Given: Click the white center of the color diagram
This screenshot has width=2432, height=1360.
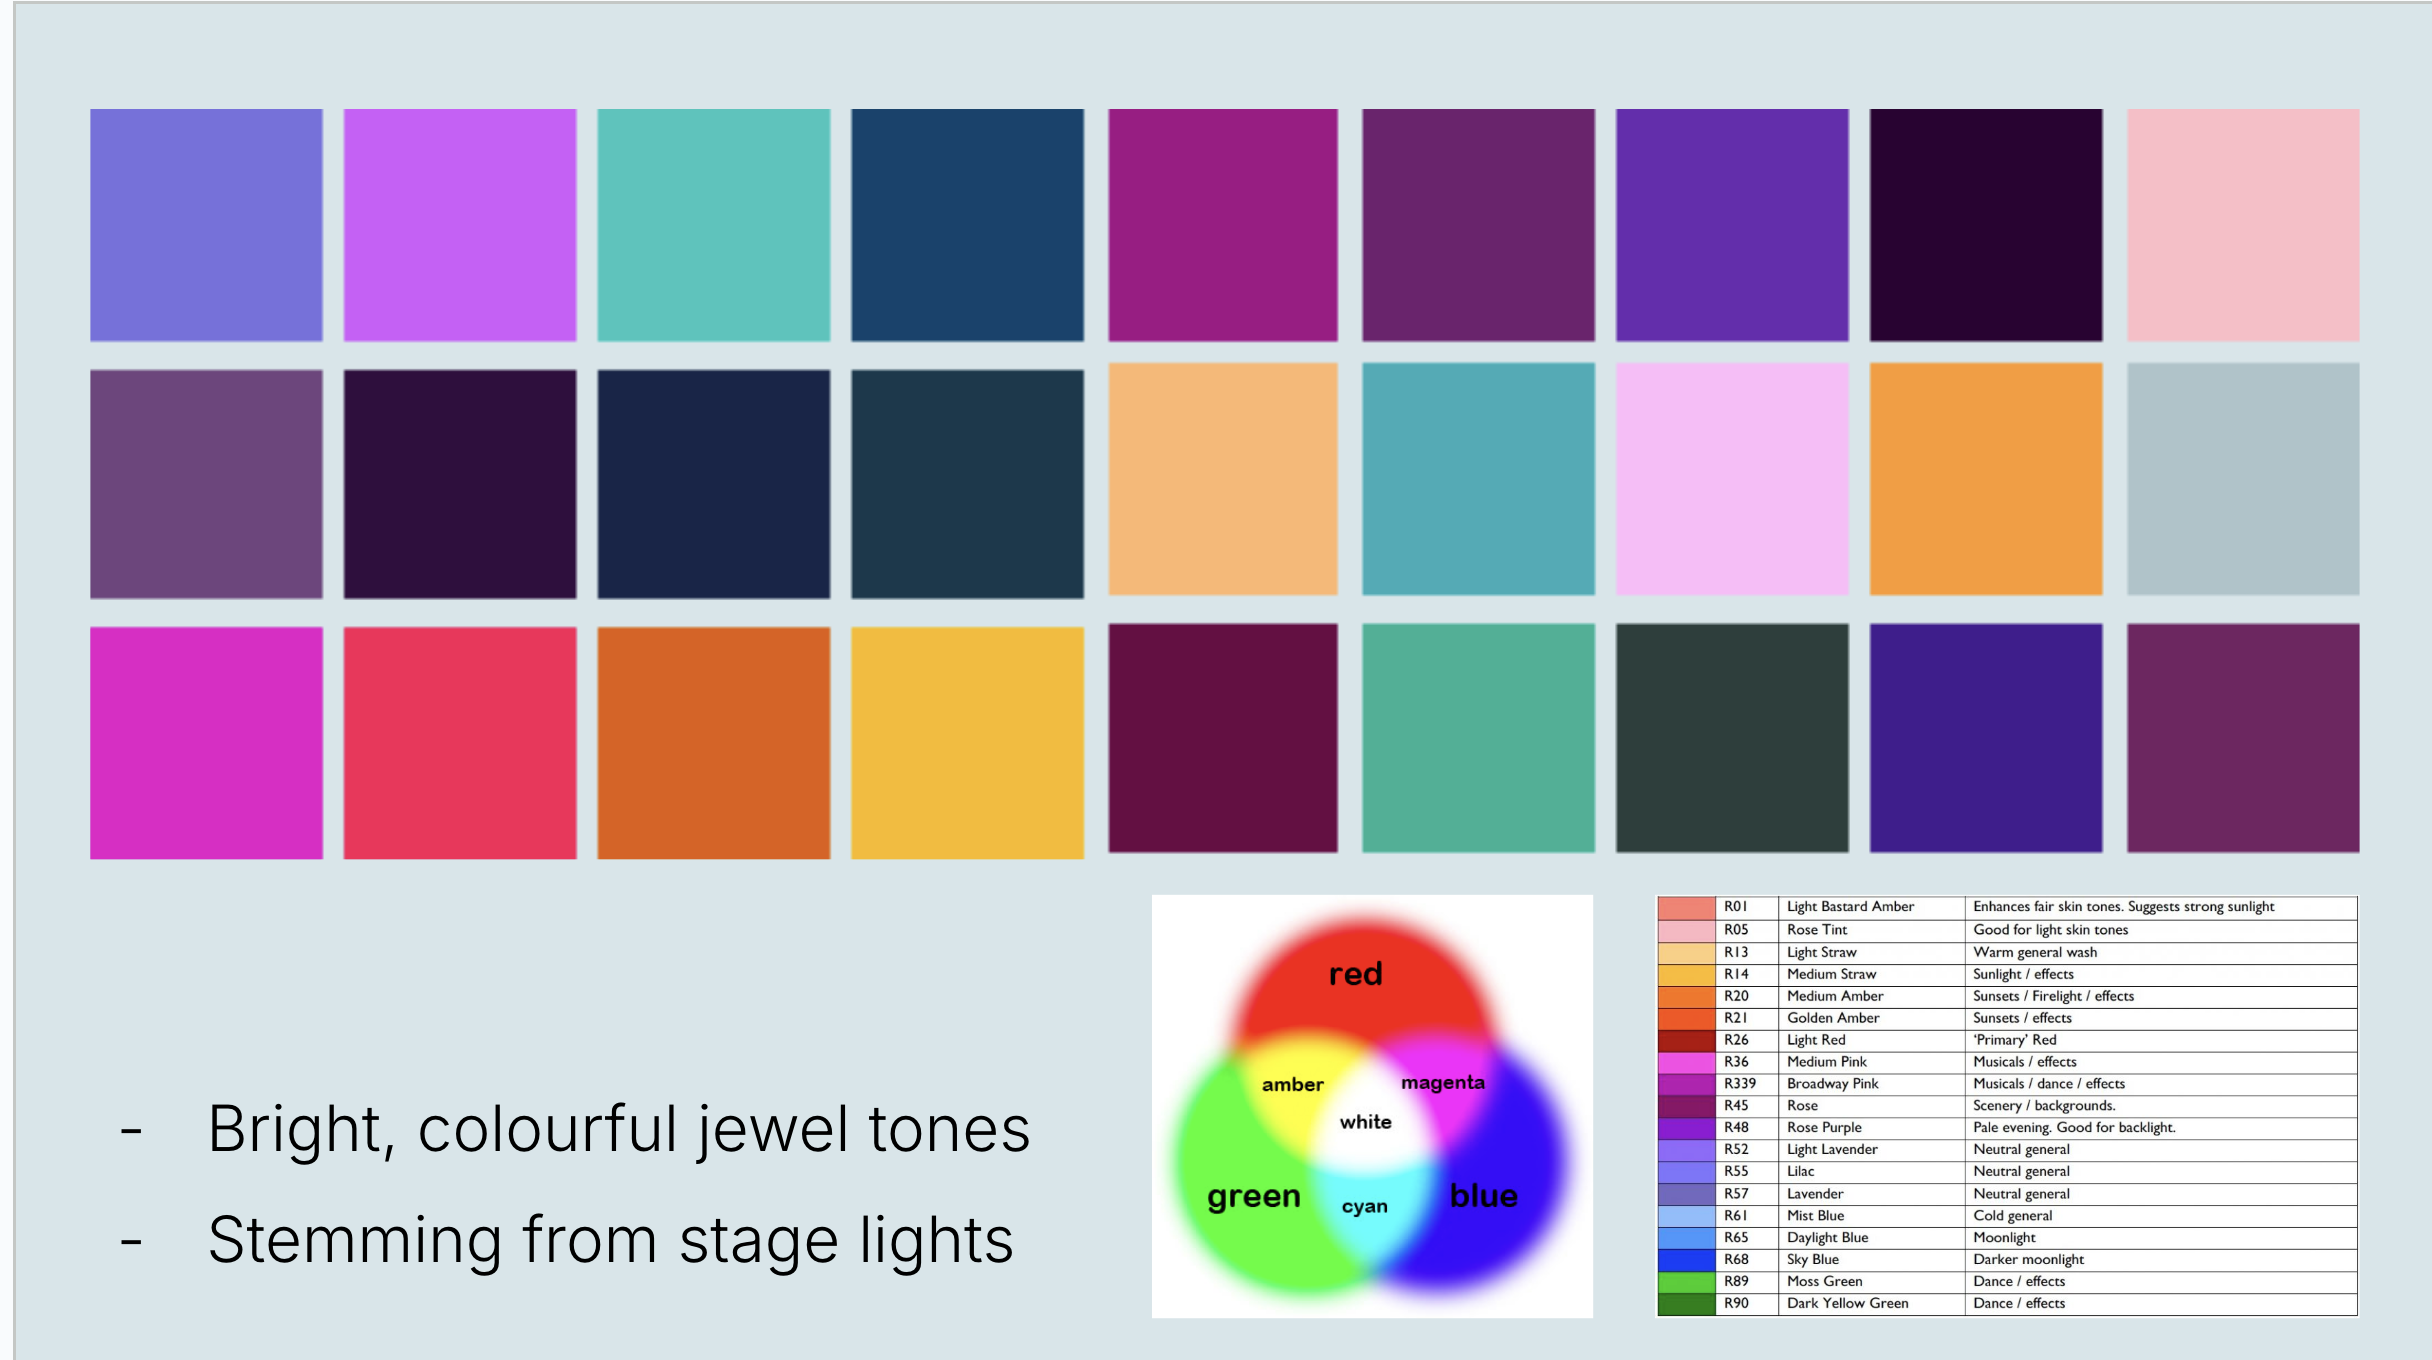Looking at the screenshot, I should click(1365, 1122).
